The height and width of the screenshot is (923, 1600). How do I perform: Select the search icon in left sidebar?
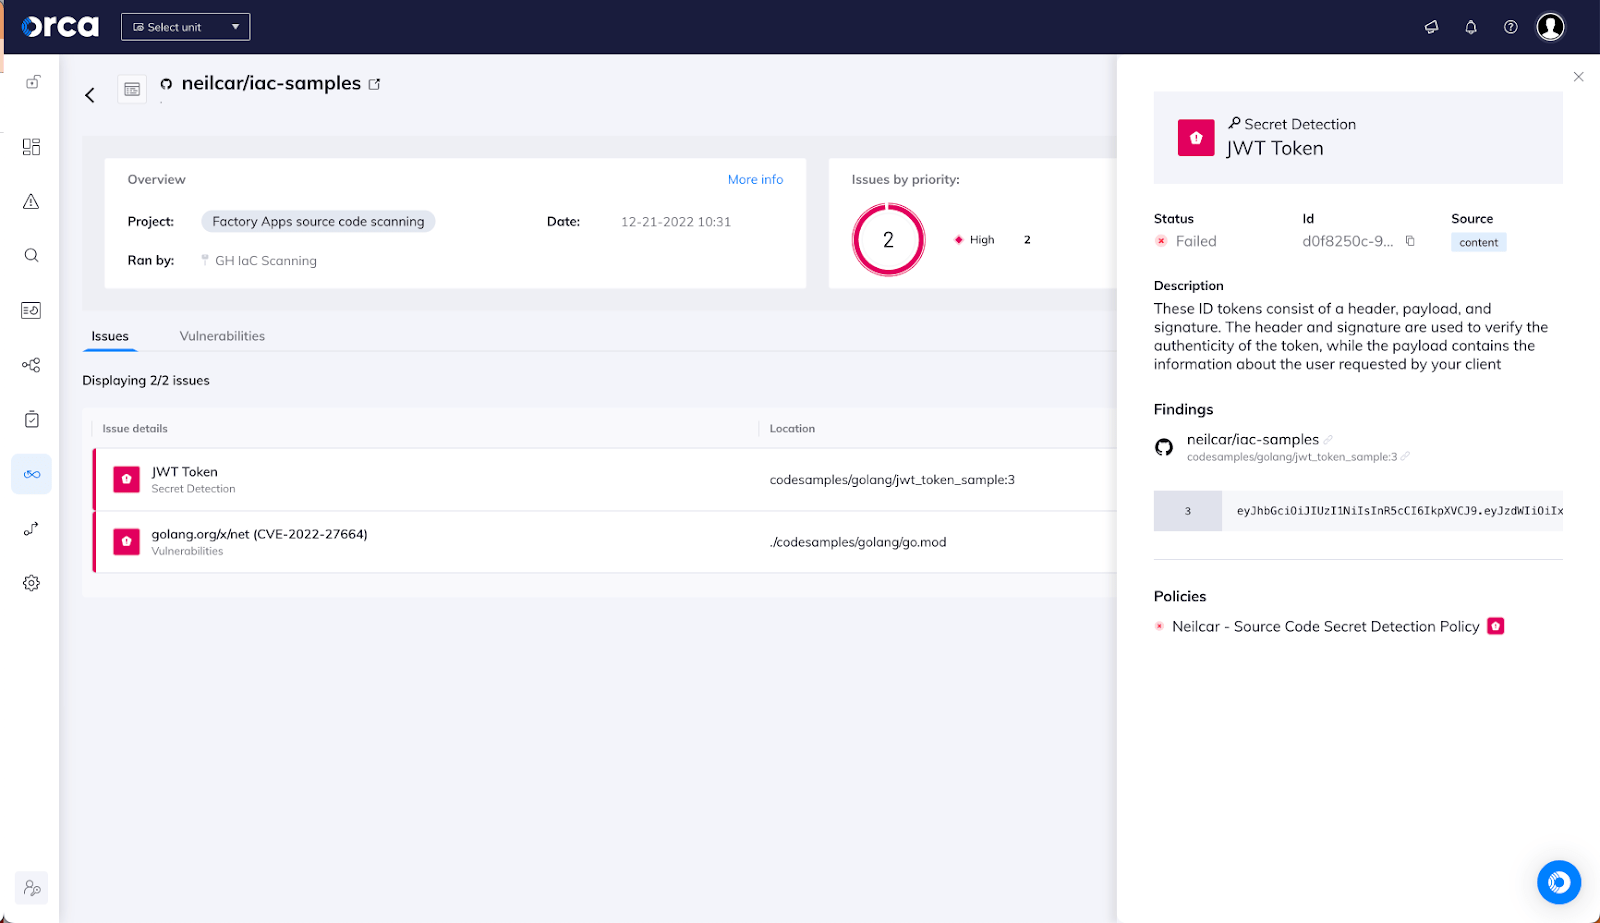click(31, 255)
